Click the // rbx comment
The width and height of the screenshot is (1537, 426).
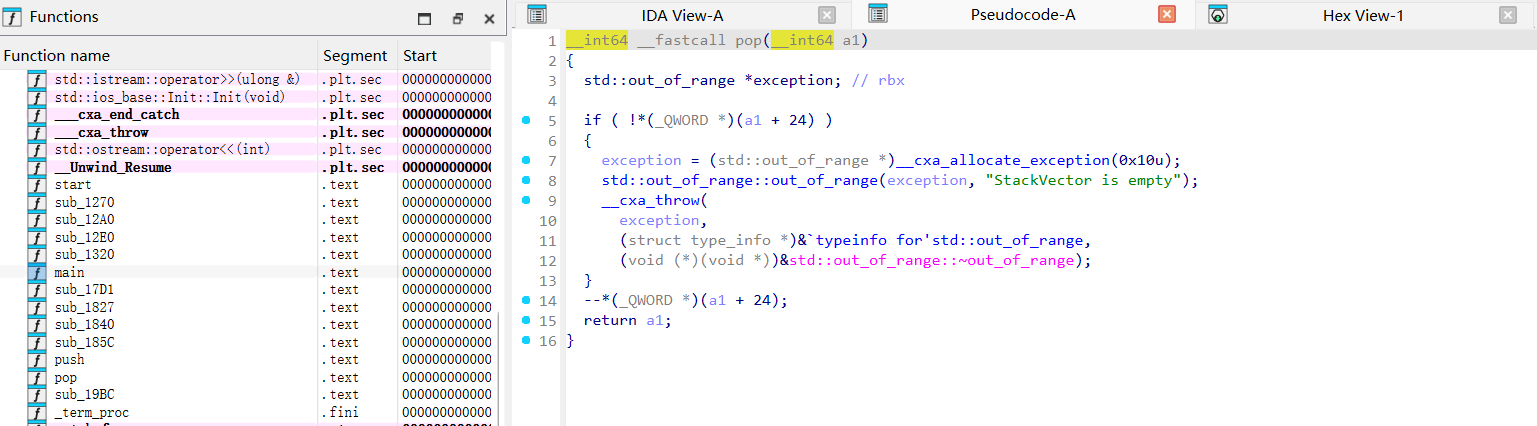click(x=878, y=80)
